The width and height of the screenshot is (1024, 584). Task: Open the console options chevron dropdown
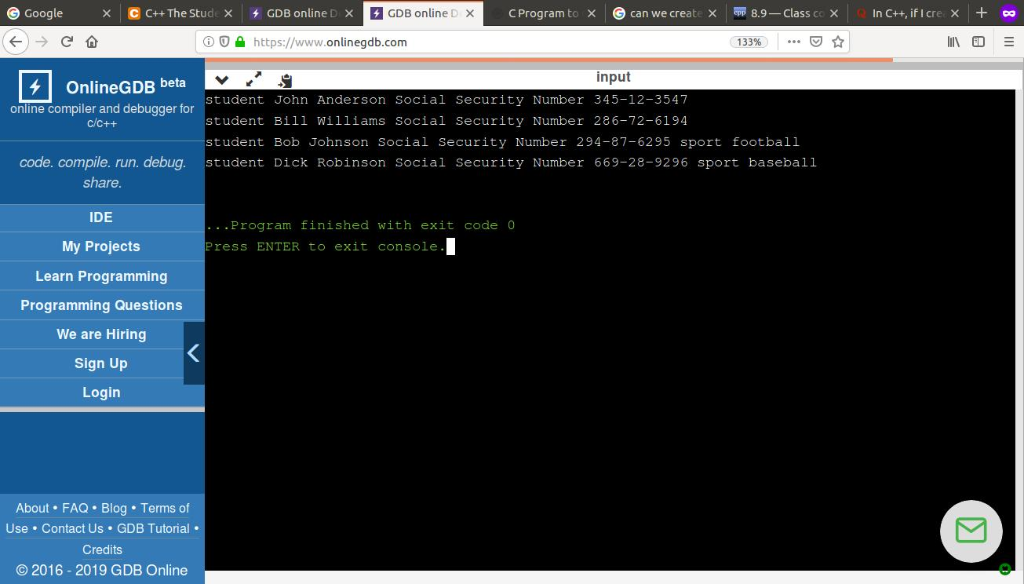click(220, 79)
